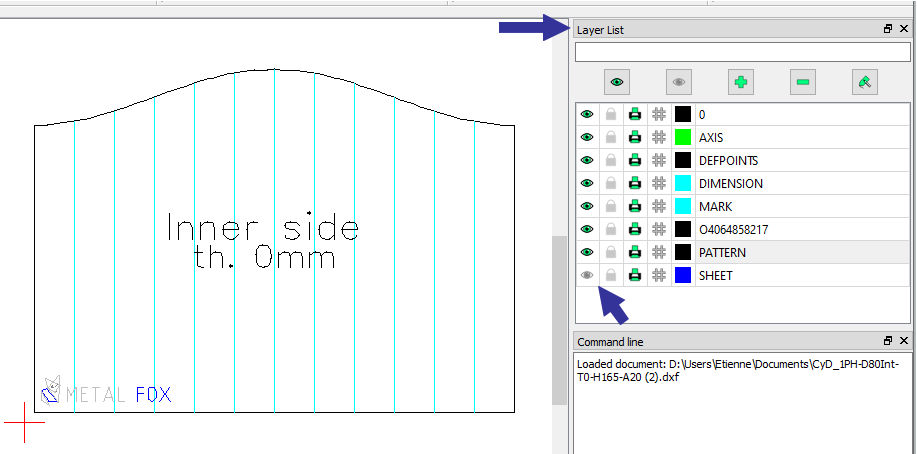Toggle visibility of layer 0

tap(587, 114)
